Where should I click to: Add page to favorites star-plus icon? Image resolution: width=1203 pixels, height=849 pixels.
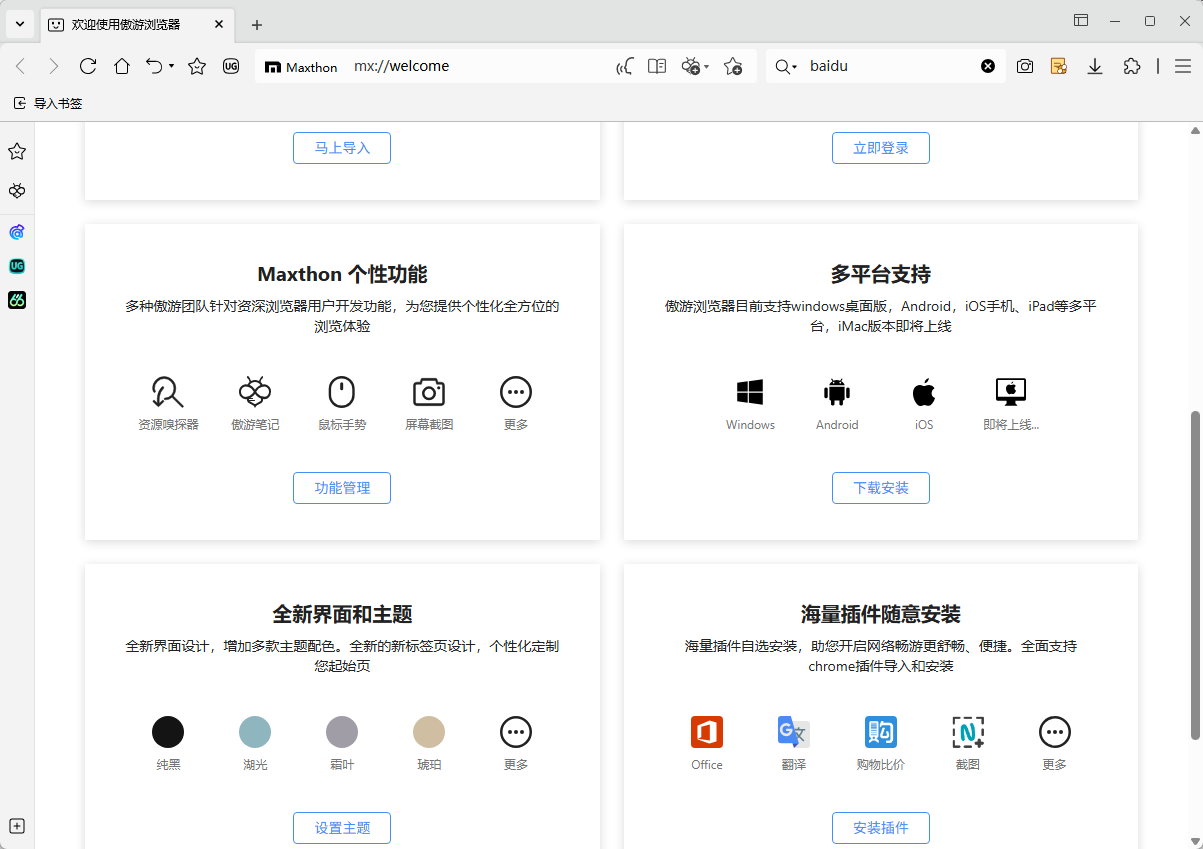point(733,67)
